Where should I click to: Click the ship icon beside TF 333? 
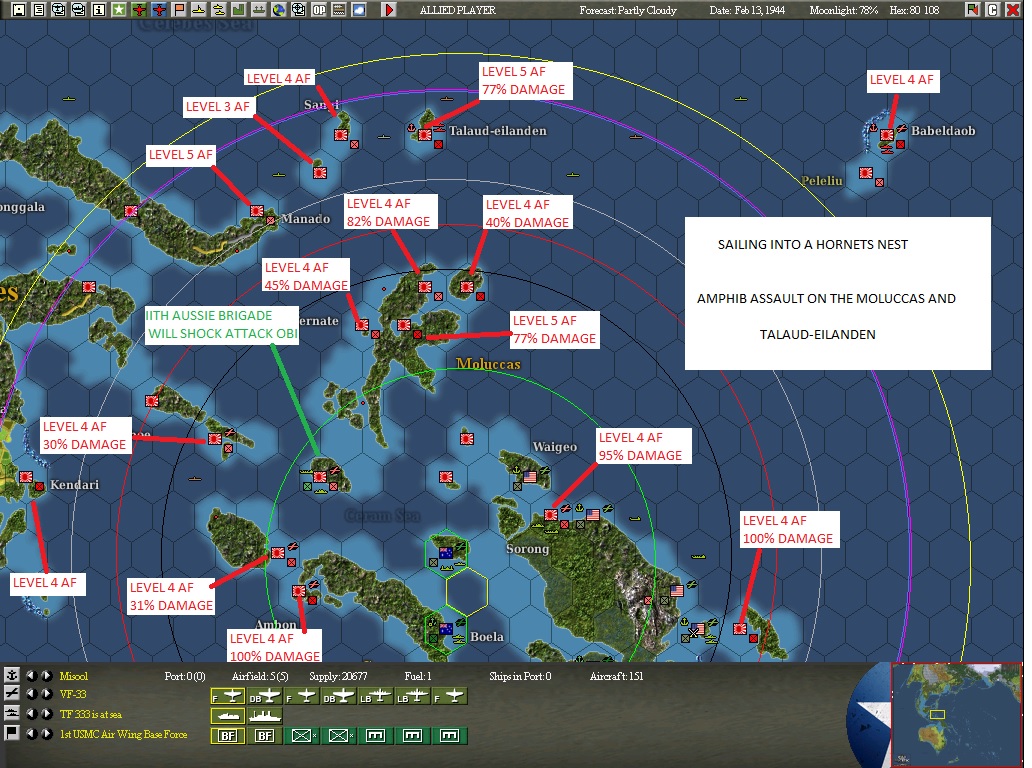click(12, 713)
